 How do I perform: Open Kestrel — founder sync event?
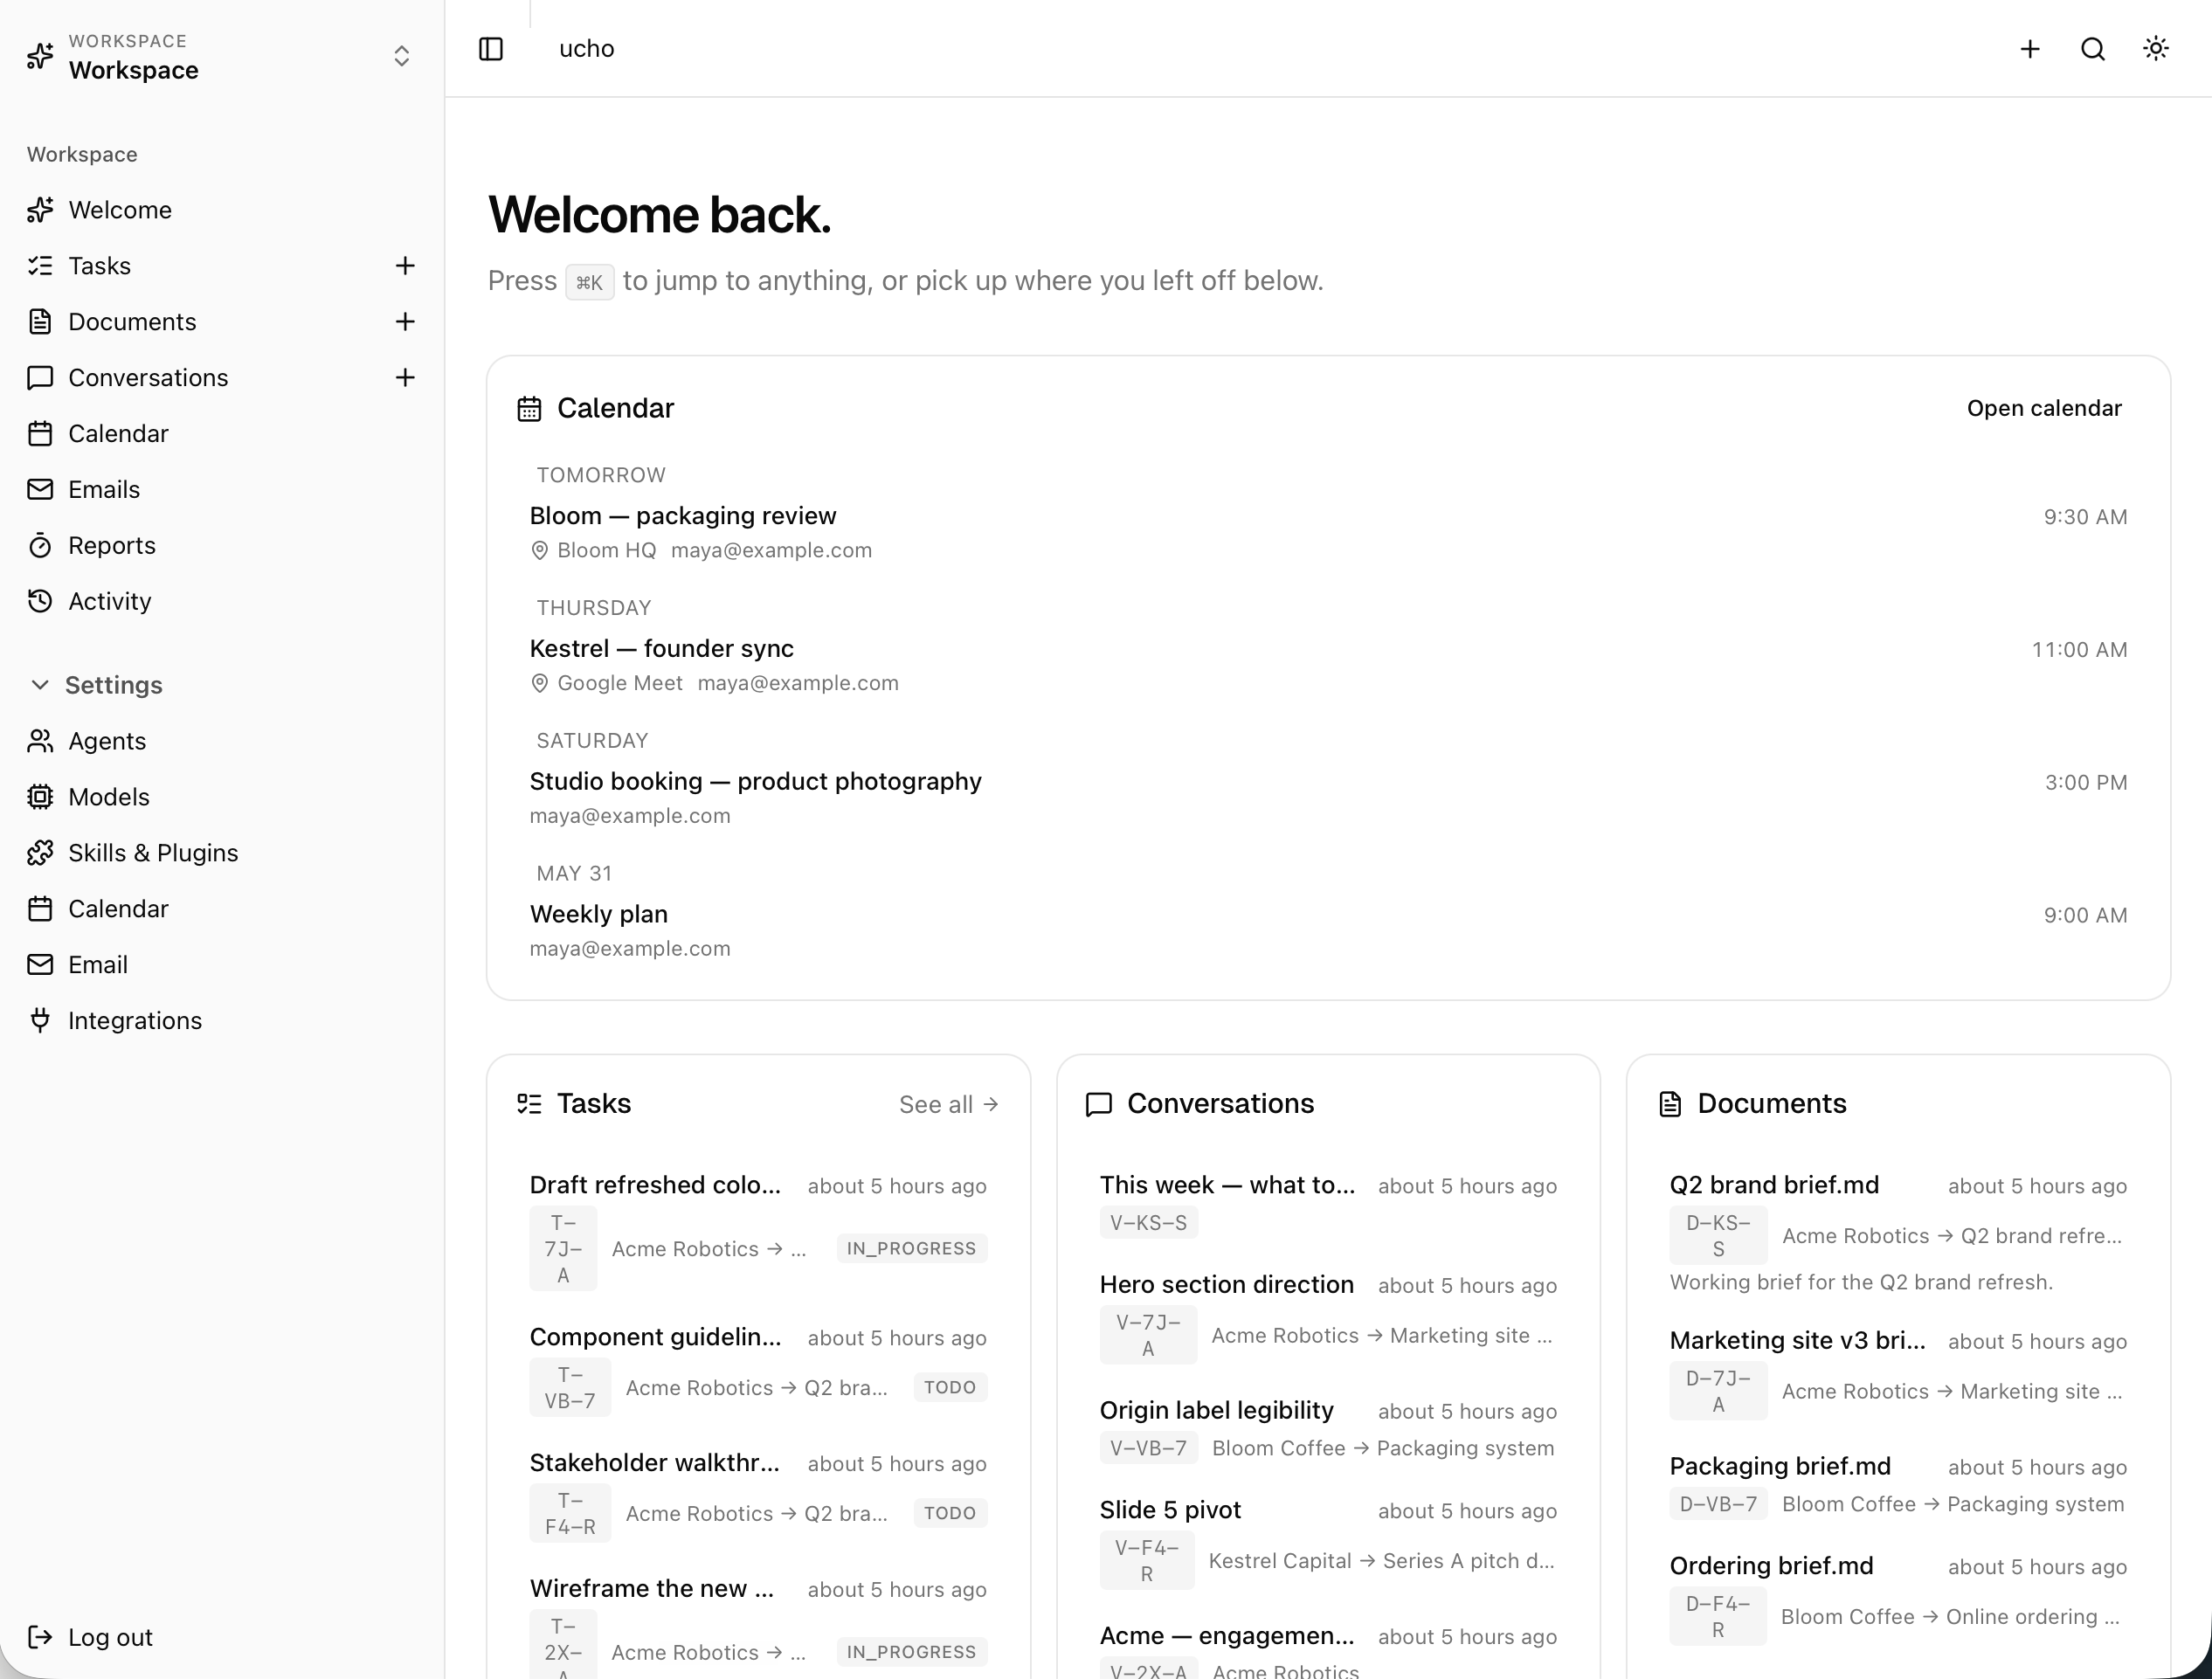point(1328,665)
